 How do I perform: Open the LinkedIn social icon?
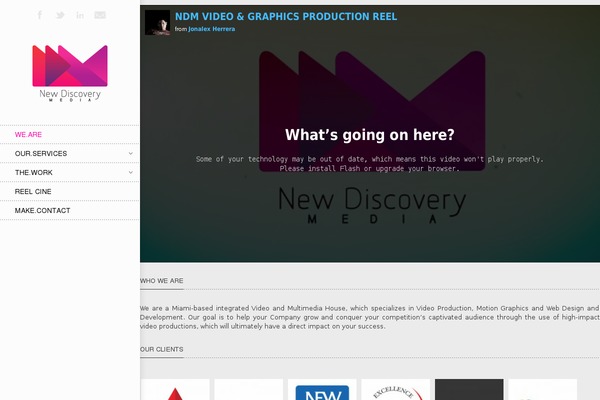click(80, 15)
